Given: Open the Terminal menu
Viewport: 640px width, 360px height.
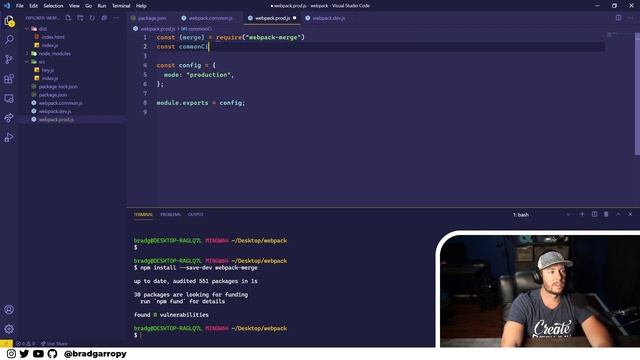Looking at the screenshot, I should (121, 6).
